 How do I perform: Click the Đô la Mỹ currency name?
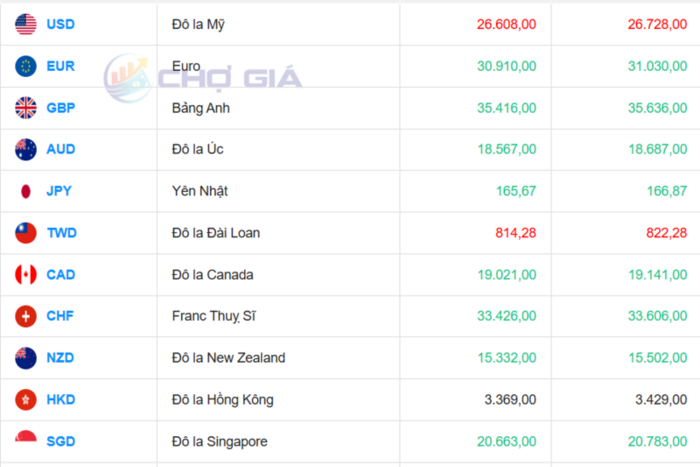[x=198, y=24]
